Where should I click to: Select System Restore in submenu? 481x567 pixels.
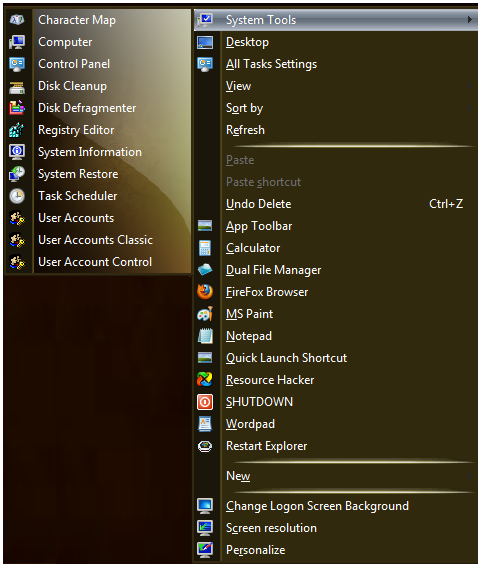98,174
